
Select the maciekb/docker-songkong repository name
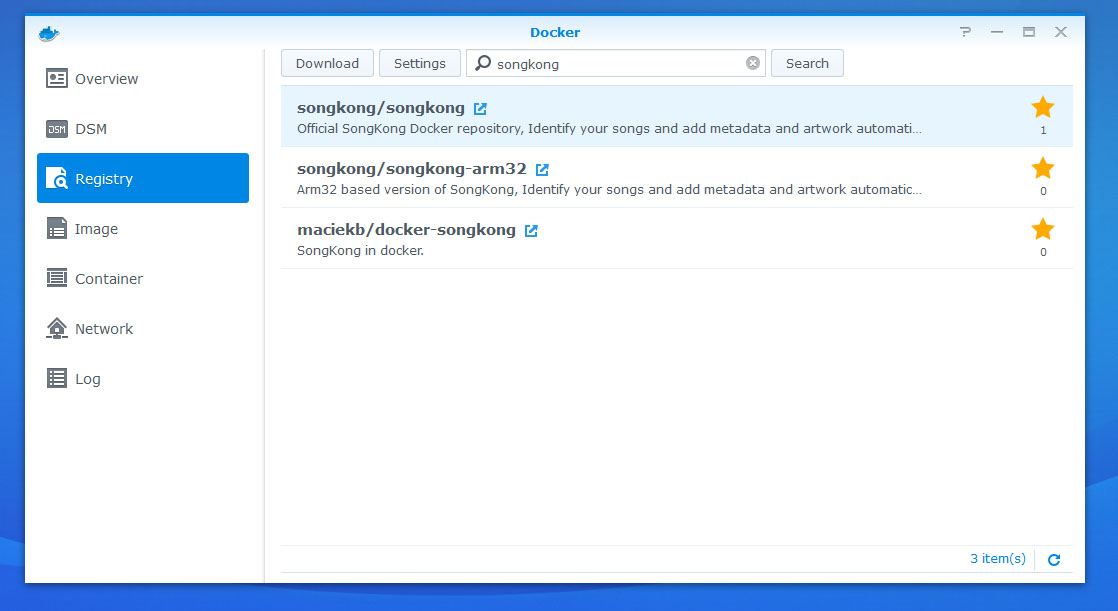pos(406,230)
